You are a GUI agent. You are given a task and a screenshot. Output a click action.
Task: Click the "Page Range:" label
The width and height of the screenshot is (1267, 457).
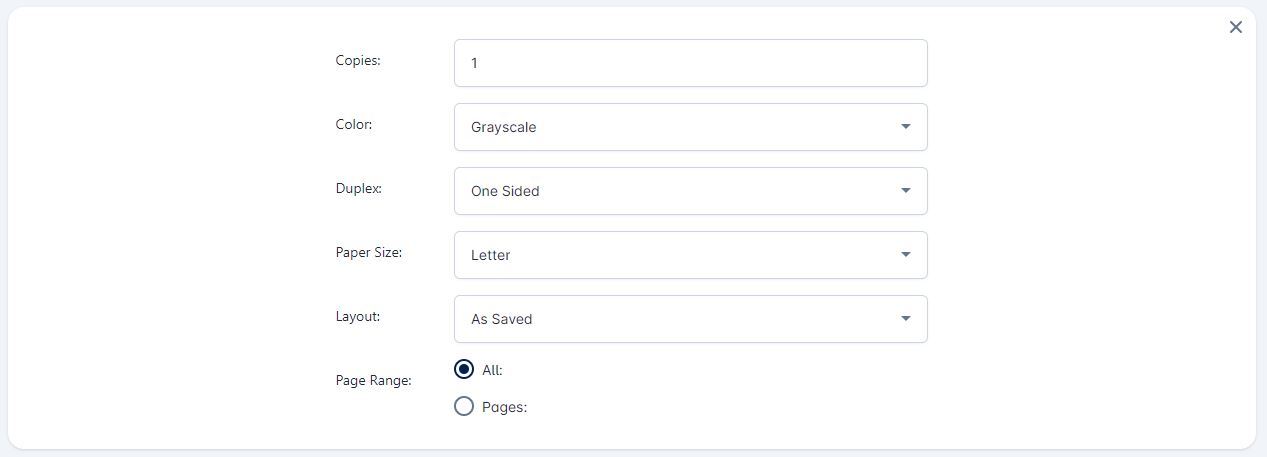click(x=373, y=380)
